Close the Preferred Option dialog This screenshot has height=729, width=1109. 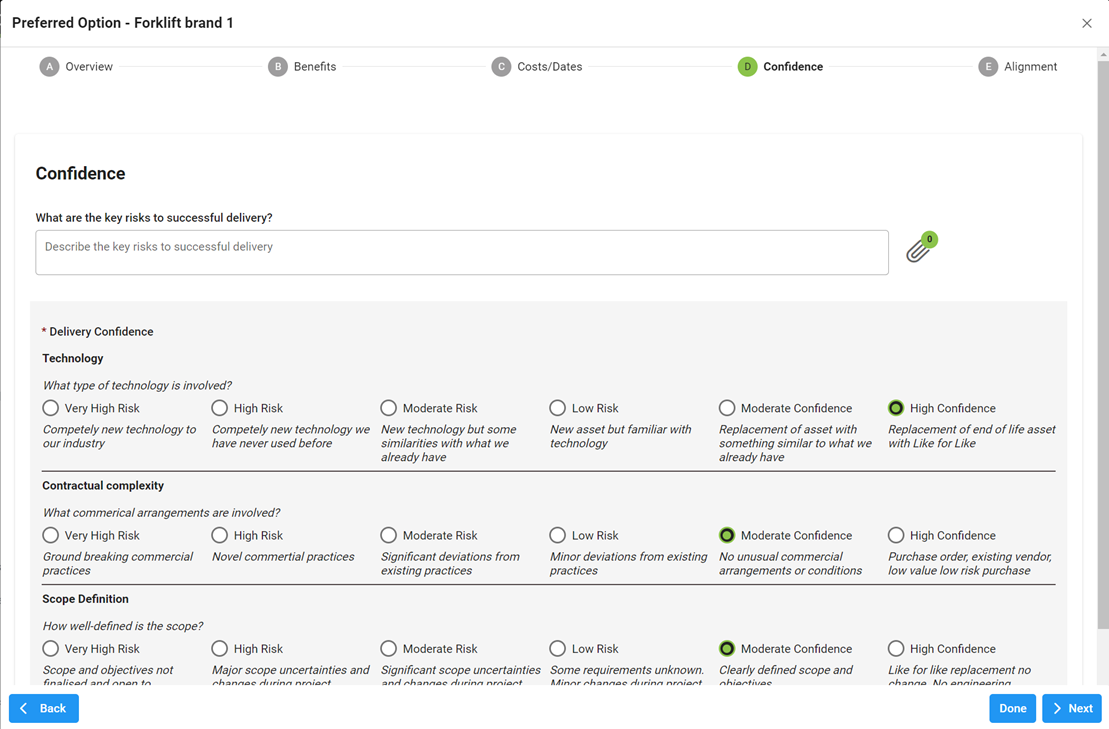coord(1086,23)
